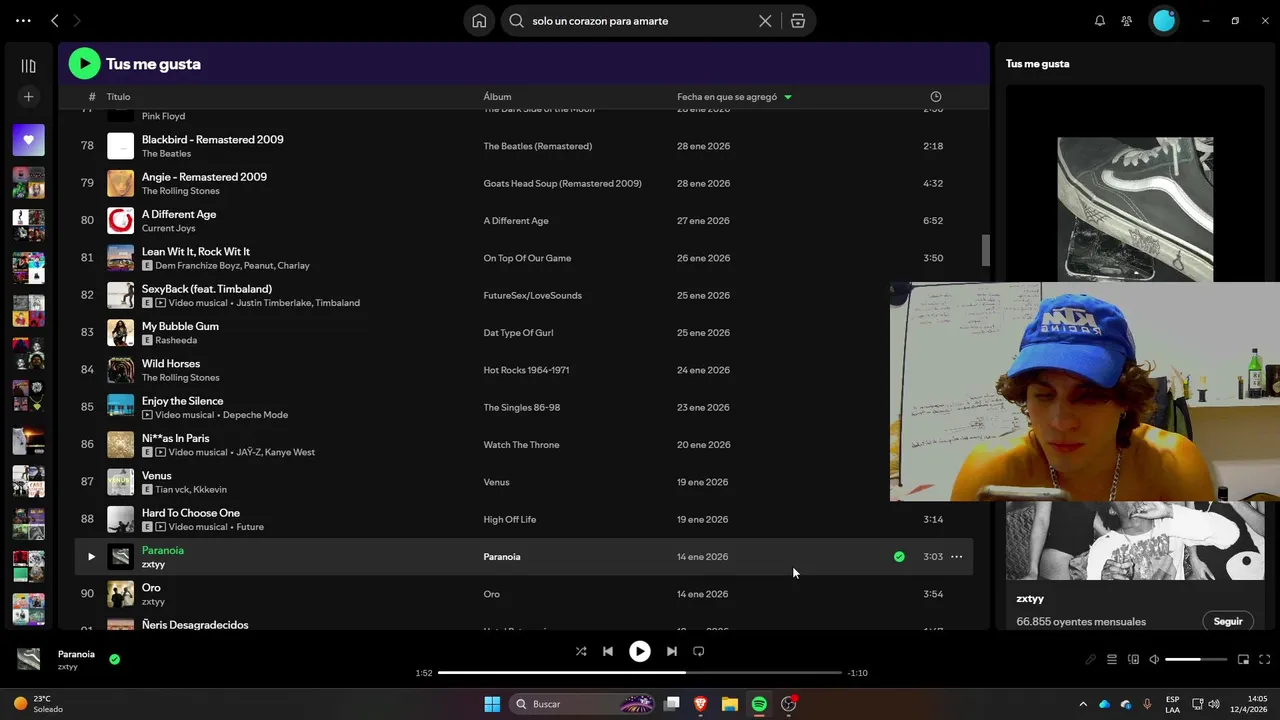This screenshot has height=720, width=1280.
Task: Open more options for Paranoia row
Action: coord(957,557)
